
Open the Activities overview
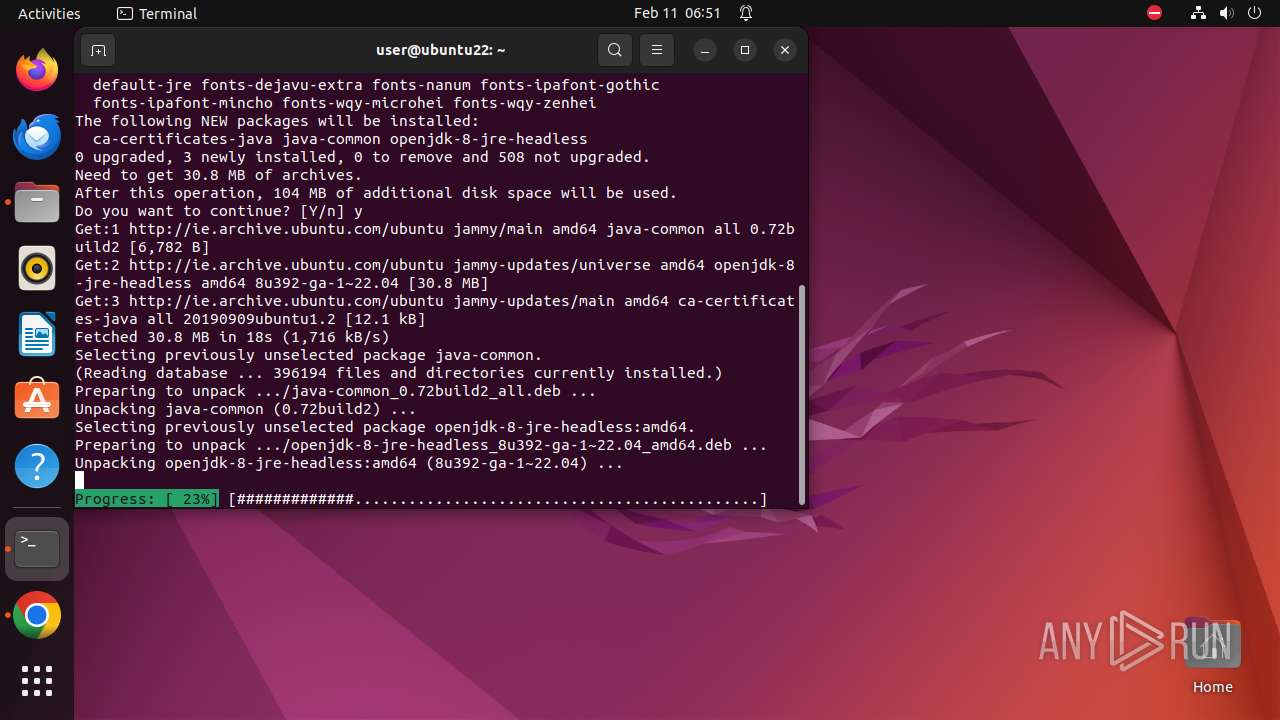49,13
